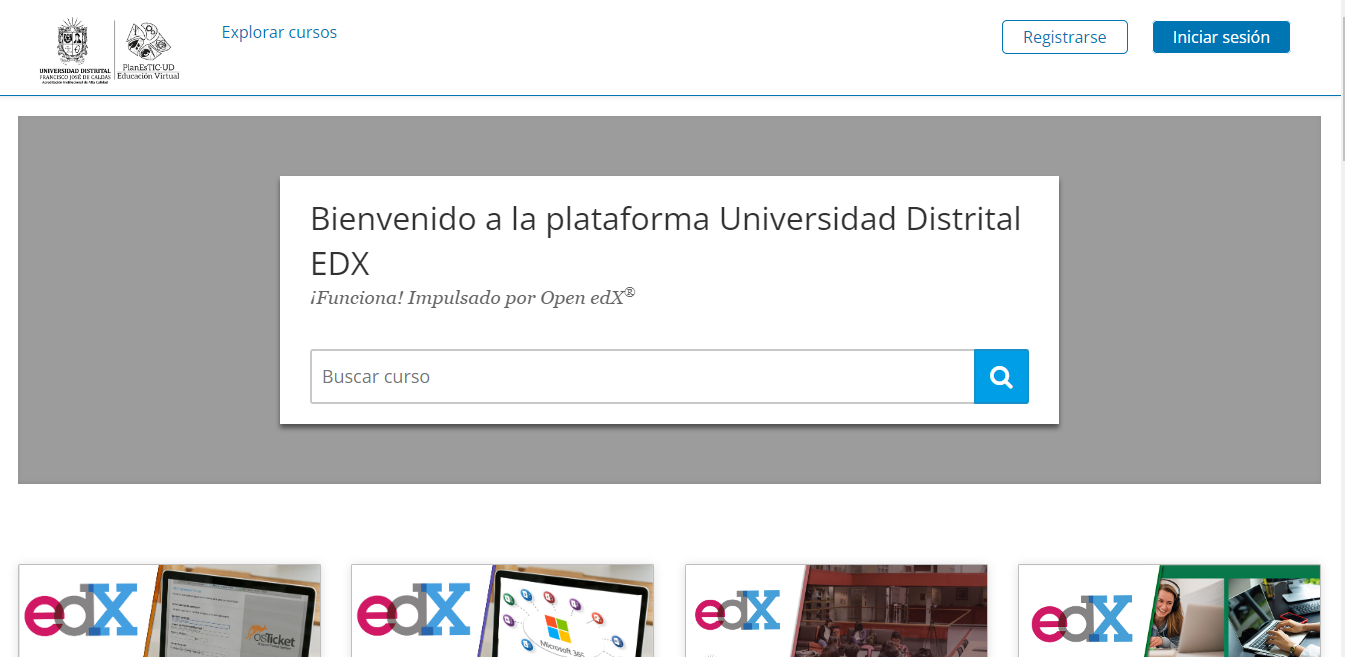Viewport: 1345px width, 657px height.
Task: Open the green virtual-learning course thumbnail
Action: click(1169, 610)
